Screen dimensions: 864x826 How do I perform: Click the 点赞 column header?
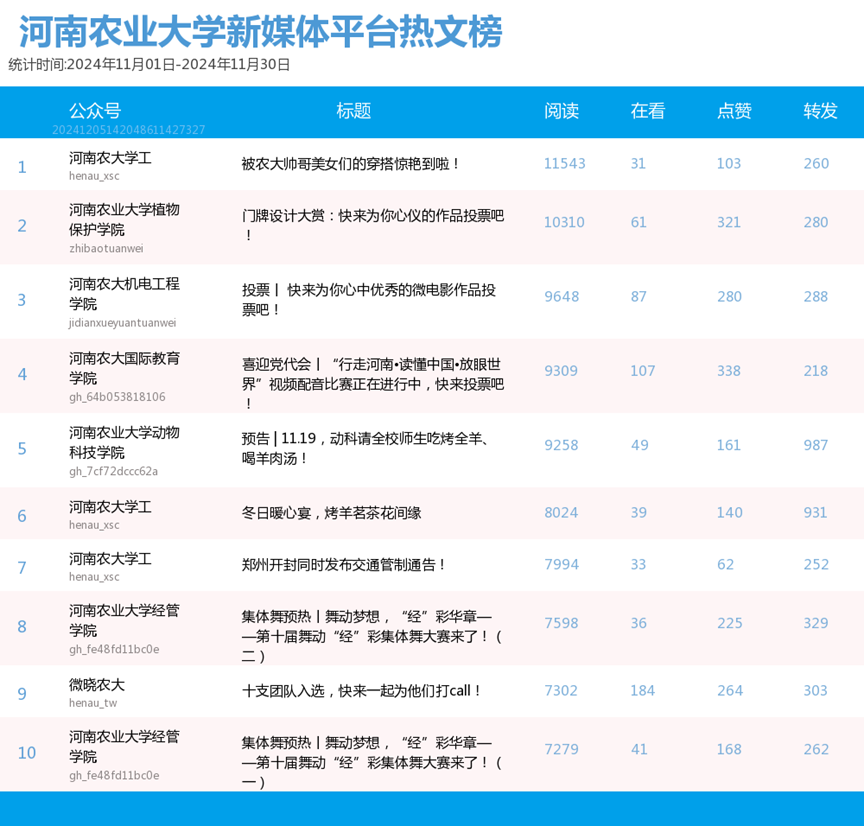(x=735, y=111)
